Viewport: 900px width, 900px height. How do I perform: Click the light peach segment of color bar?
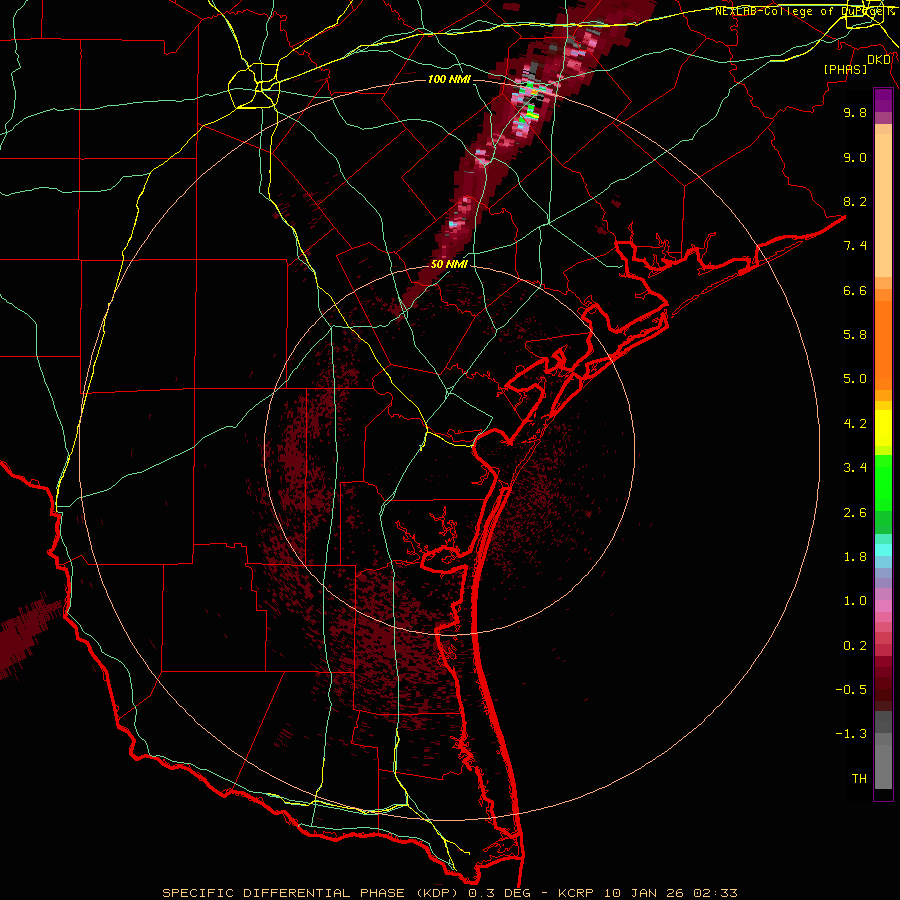883,205
